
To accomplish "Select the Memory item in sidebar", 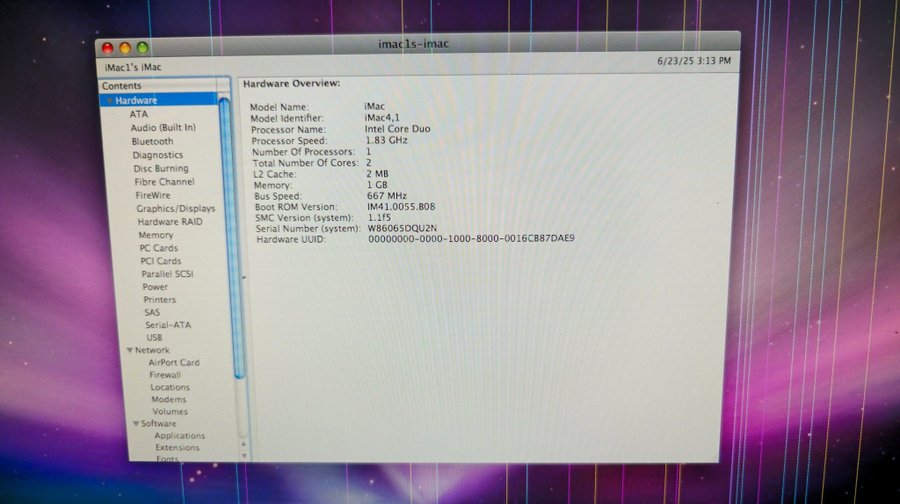I will (155, 235).
